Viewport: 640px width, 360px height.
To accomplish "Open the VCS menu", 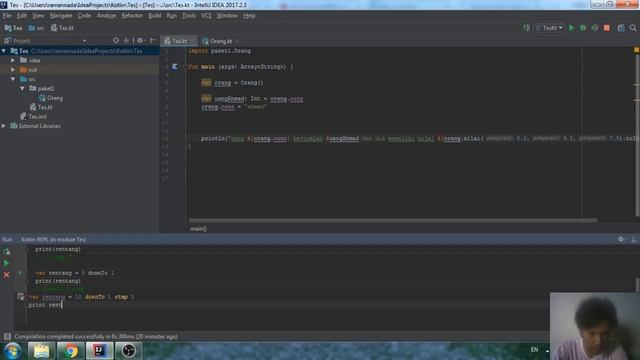I will point(206,16).
